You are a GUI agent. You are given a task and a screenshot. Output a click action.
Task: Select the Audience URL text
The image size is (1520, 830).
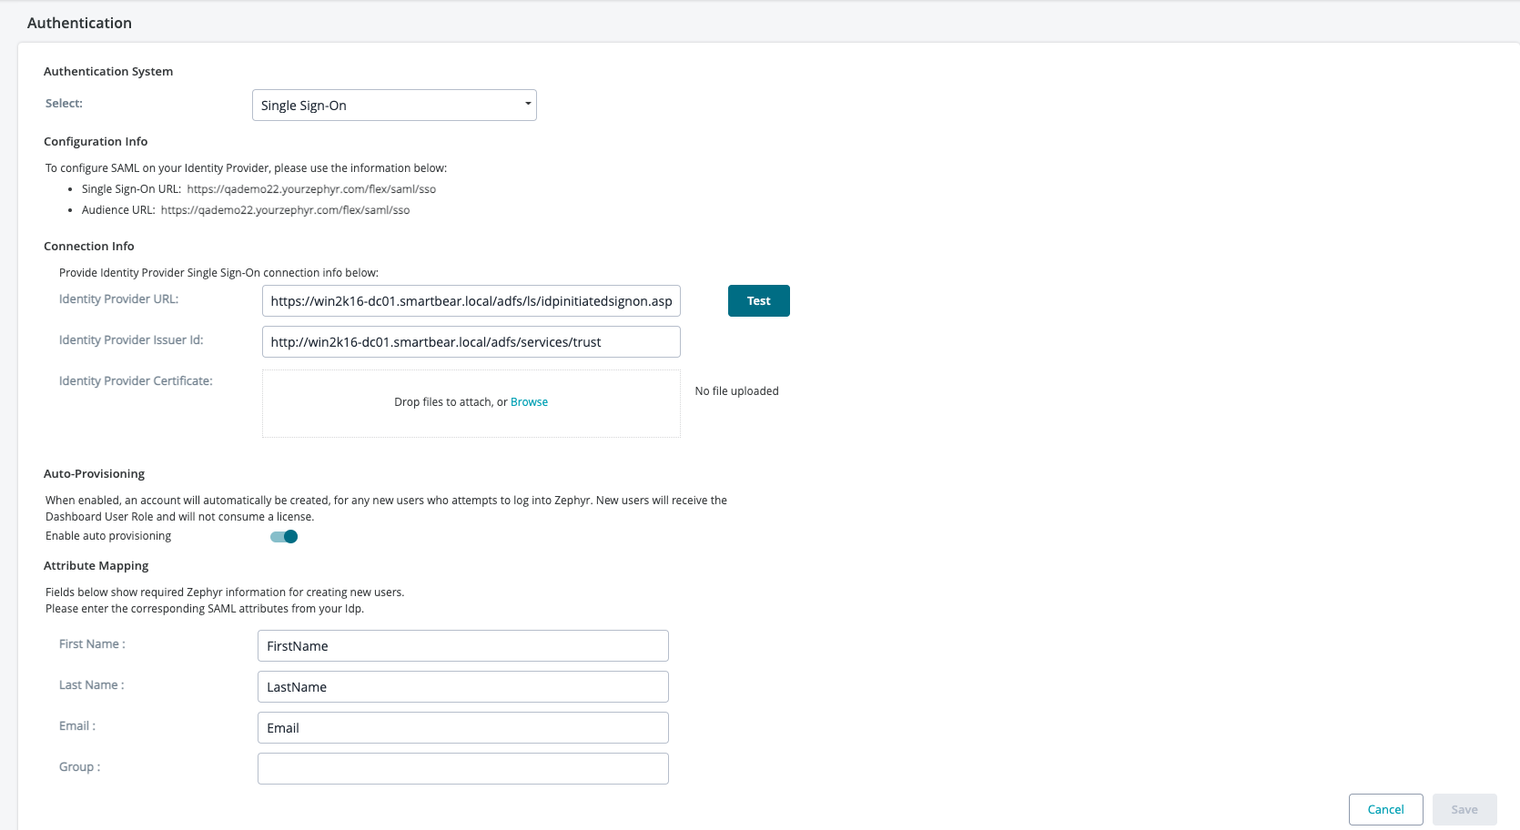click(x=284, y=210)
